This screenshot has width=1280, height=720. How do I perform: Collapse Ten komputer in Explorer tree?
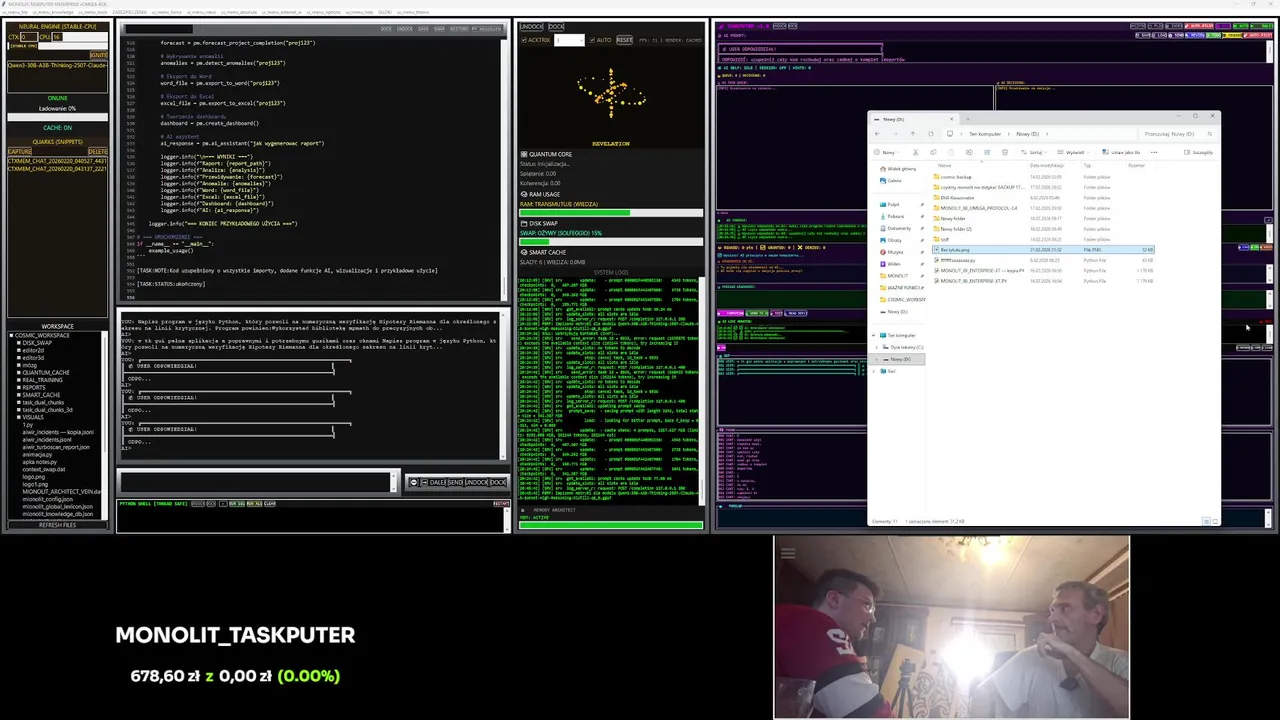coord(874,335)
